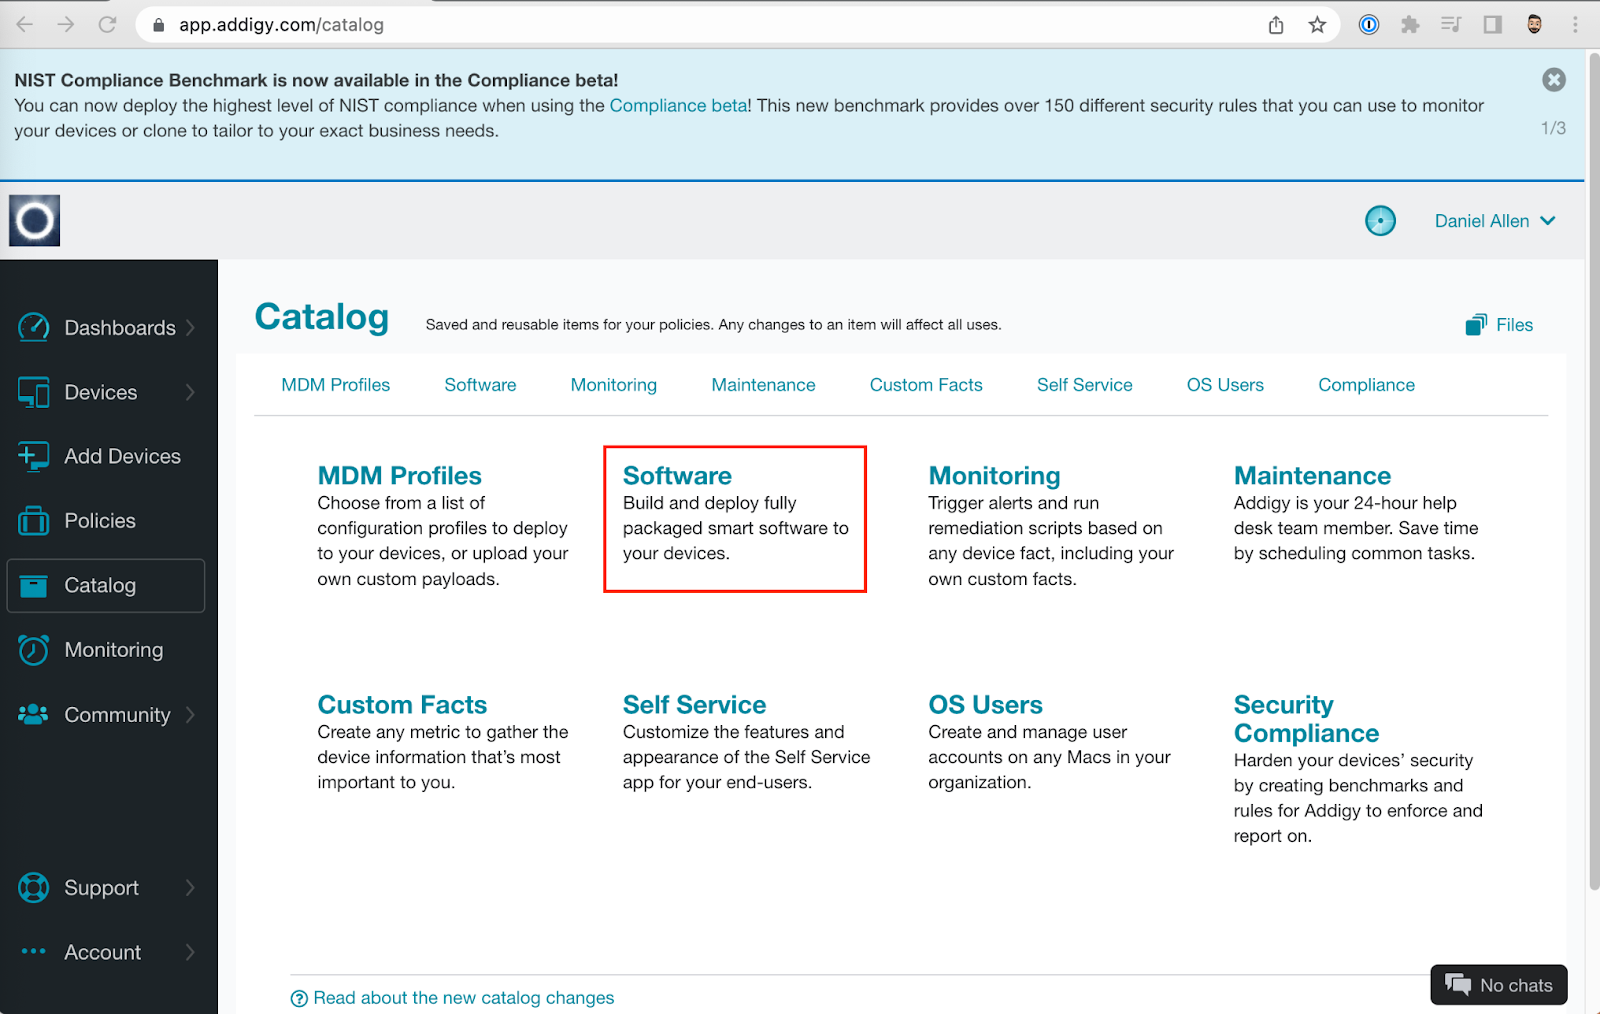
Task: Select the Monitoring alarm icon in sidebar
Action: click(33, 649)
